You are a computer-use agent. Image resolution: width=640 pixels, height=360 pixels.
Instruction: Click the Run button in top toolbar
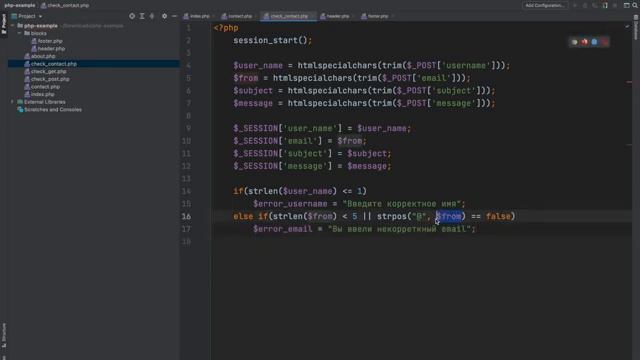pyautogui.click(x=575, y=5)
